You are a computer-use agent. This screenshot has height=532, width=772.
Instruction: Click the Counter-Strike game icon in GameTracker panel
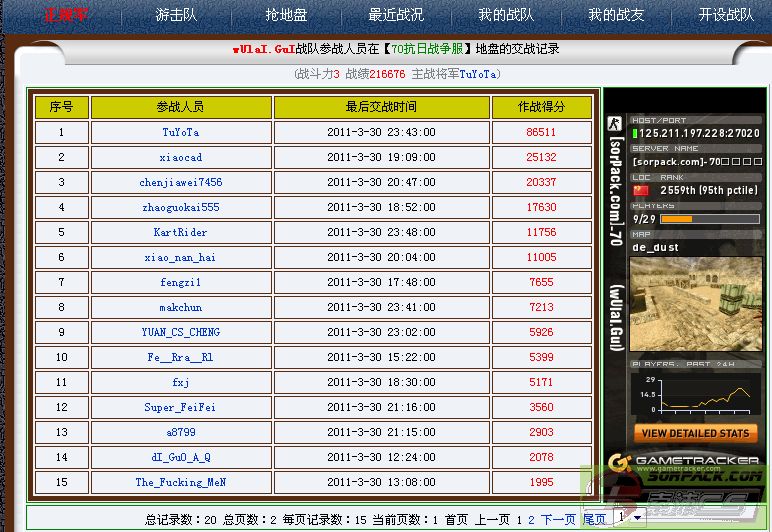click(x=615, y=124)
